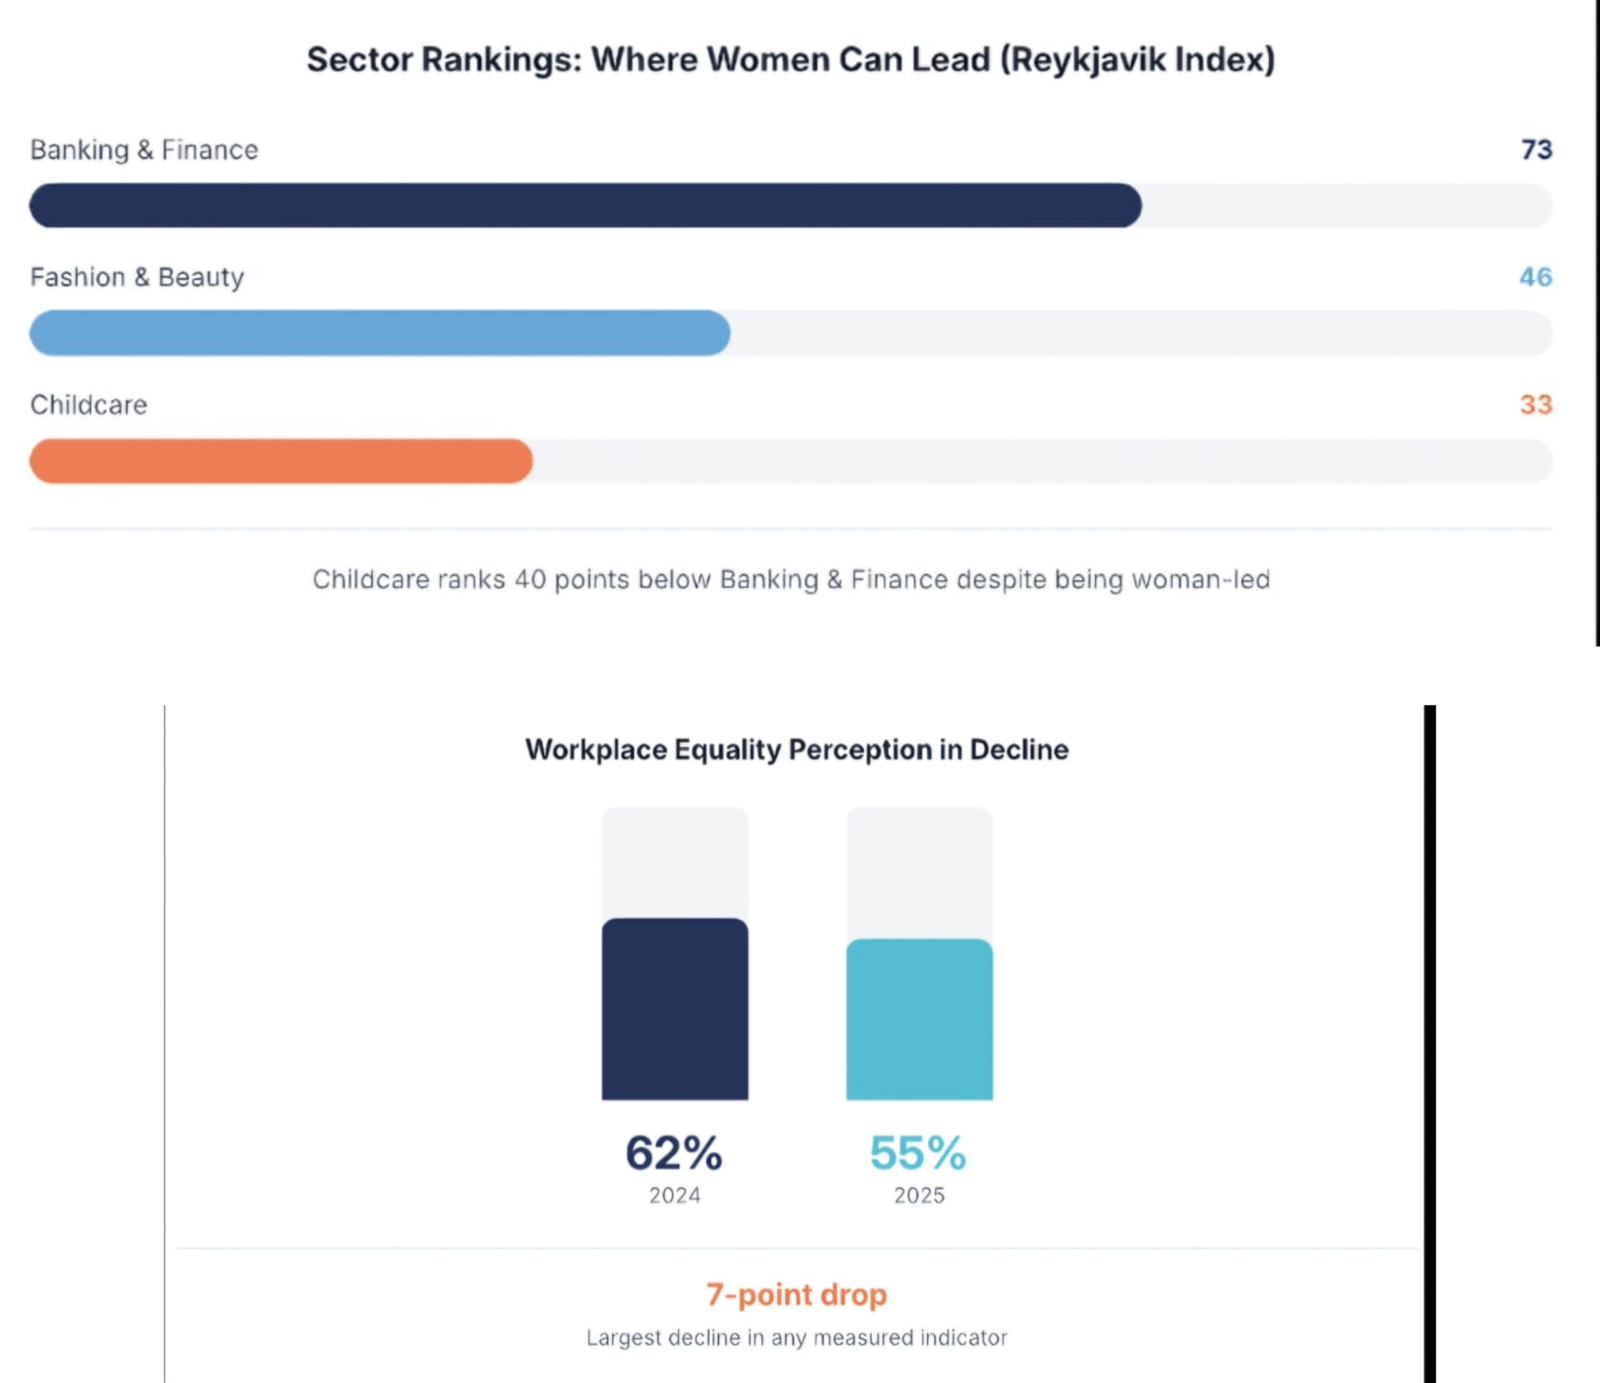
Task: Click the orange 7-point drop text
Action: (796, 1295)
